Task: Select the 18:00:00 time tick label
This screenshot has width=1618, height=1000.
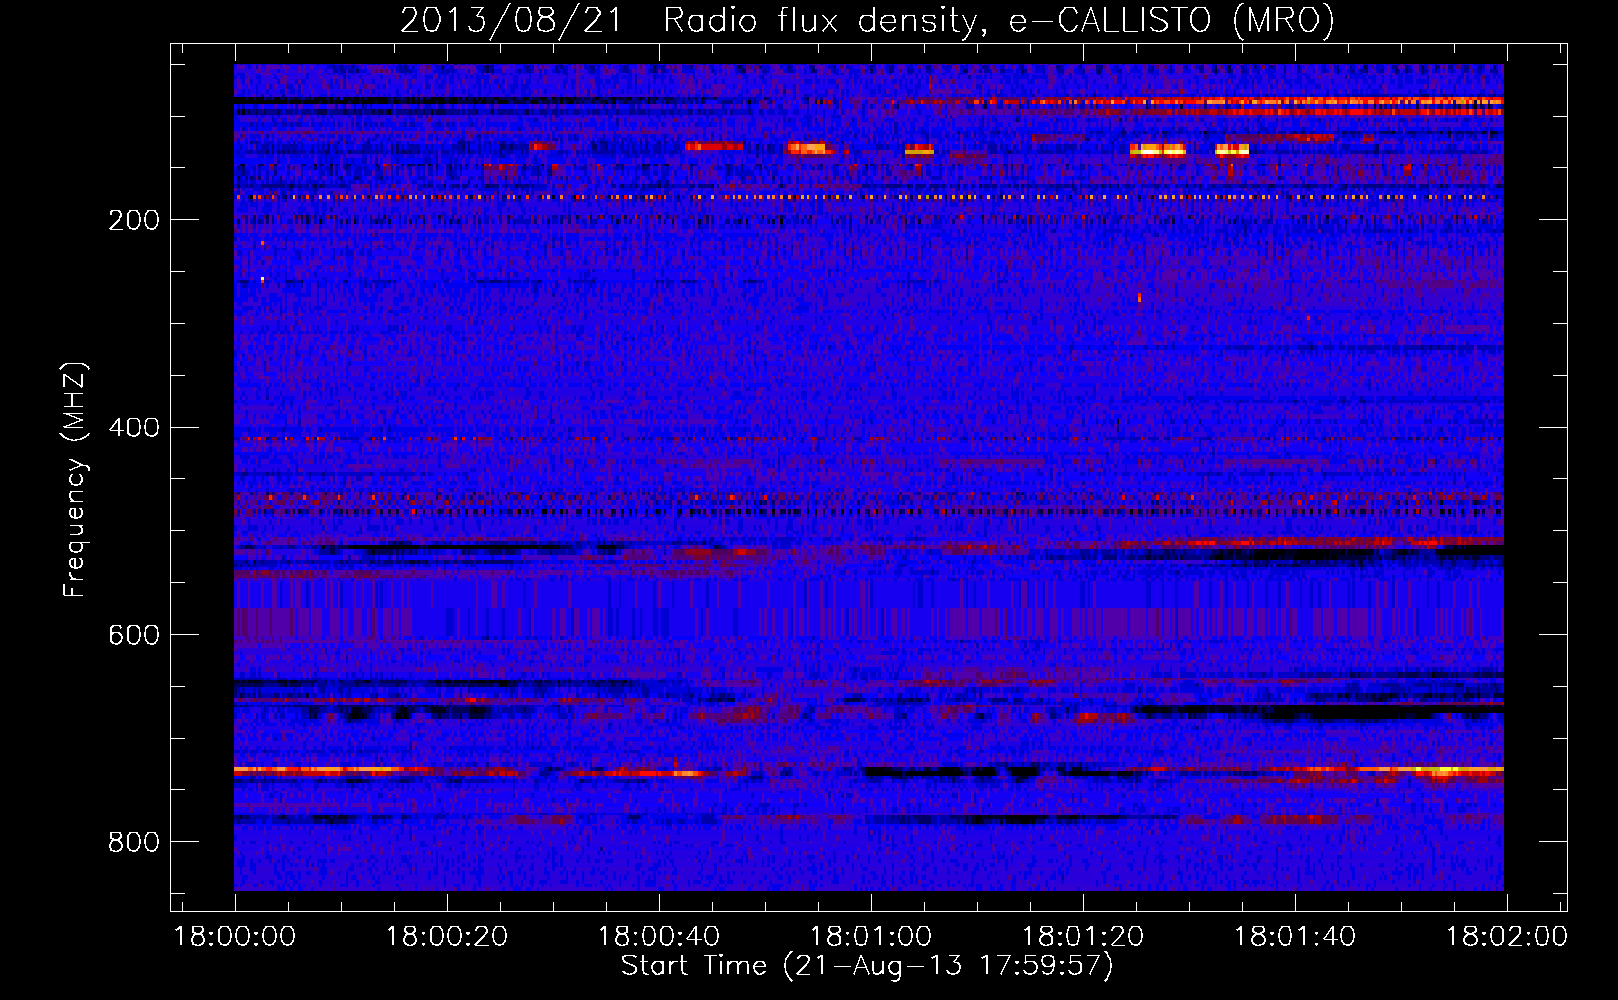Action: click(x=235, y=937)
